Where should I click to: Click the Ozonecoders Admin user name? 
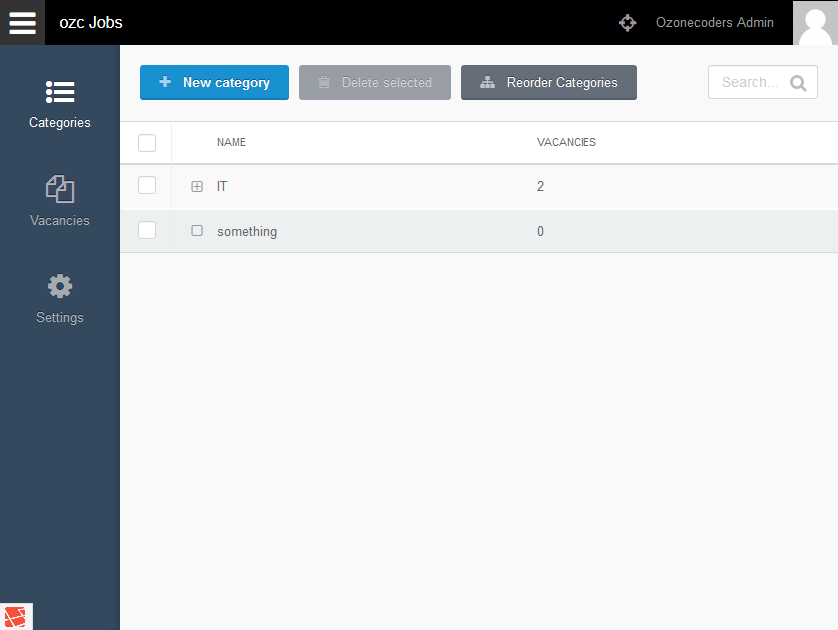[x=715, y=22]
